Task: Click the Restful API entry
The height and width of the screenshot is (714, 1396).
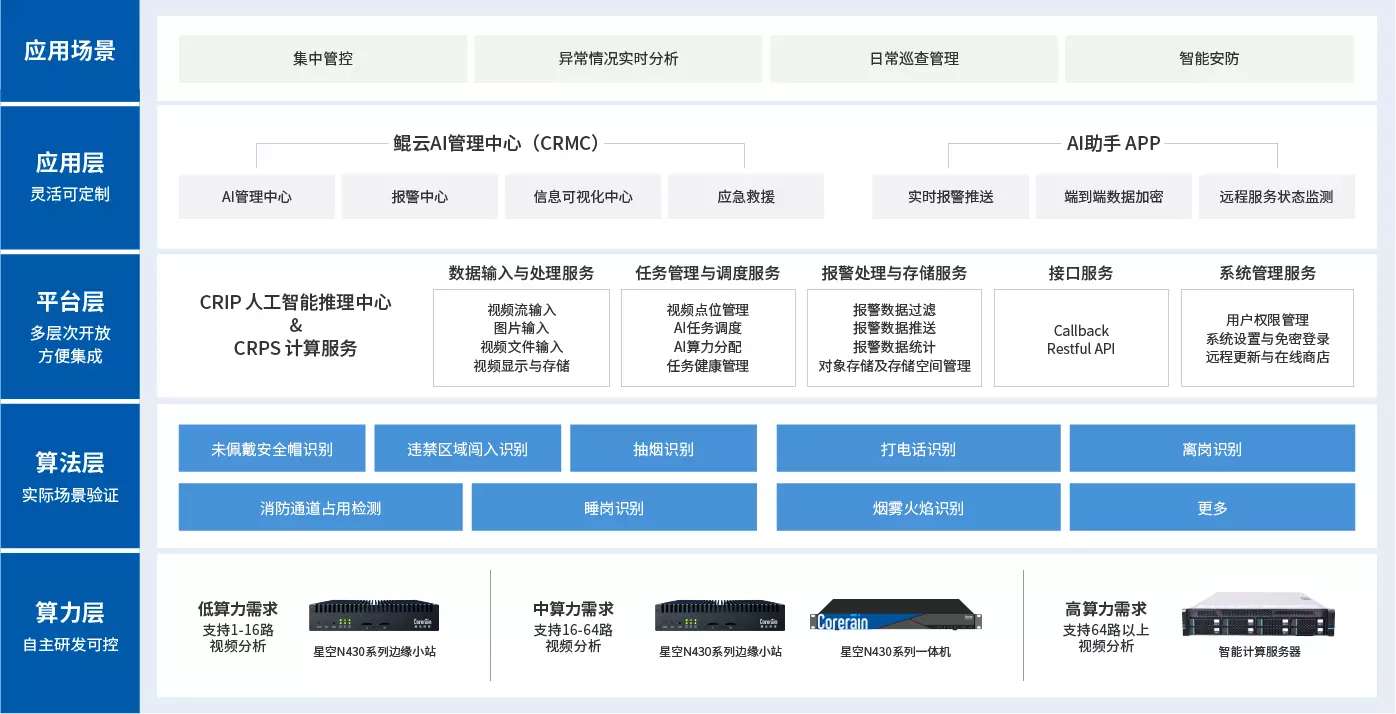Action: (x=1081, y=349)
